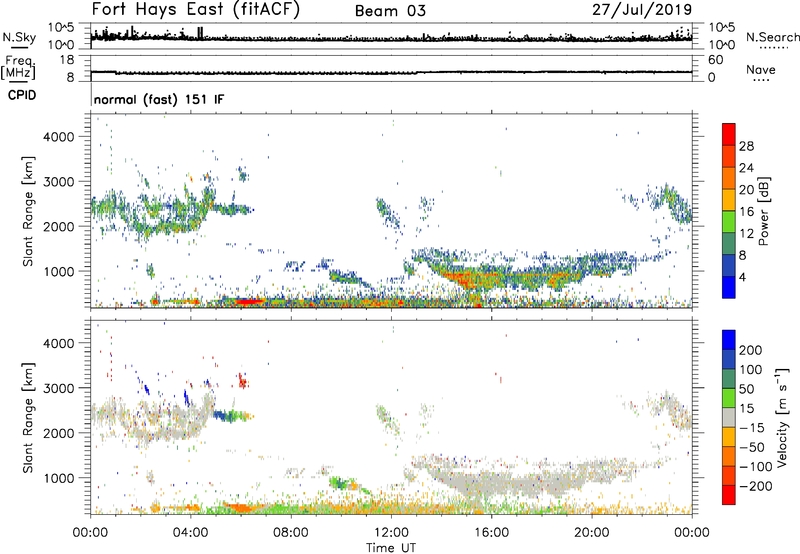
Task: Click the '12:00' time axis label
Action: pyautogui.click(x=391, y=533)
